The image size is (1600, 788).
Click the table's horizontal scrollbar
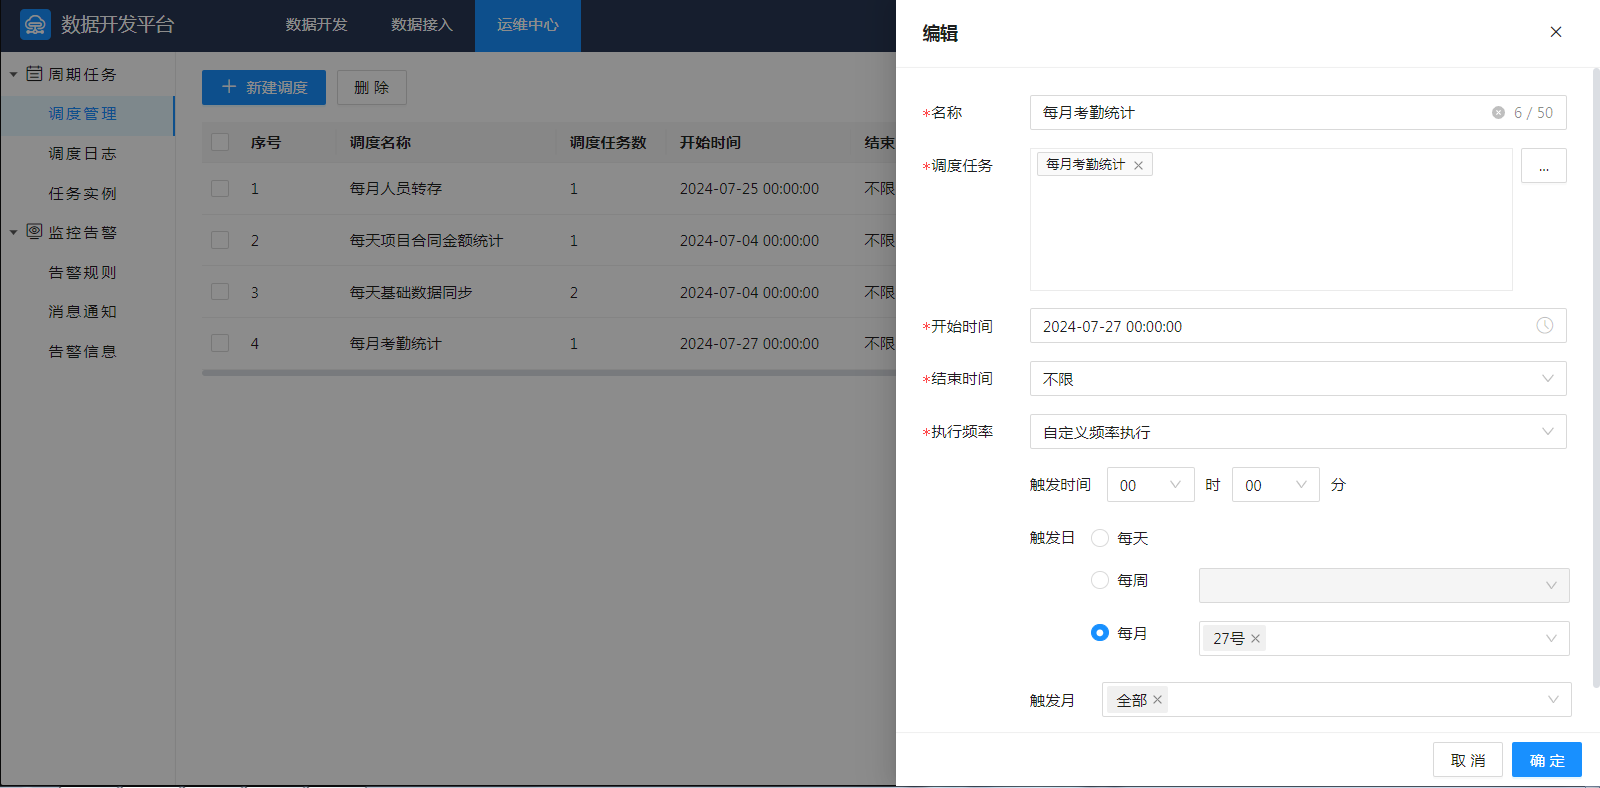coord(548,373)
